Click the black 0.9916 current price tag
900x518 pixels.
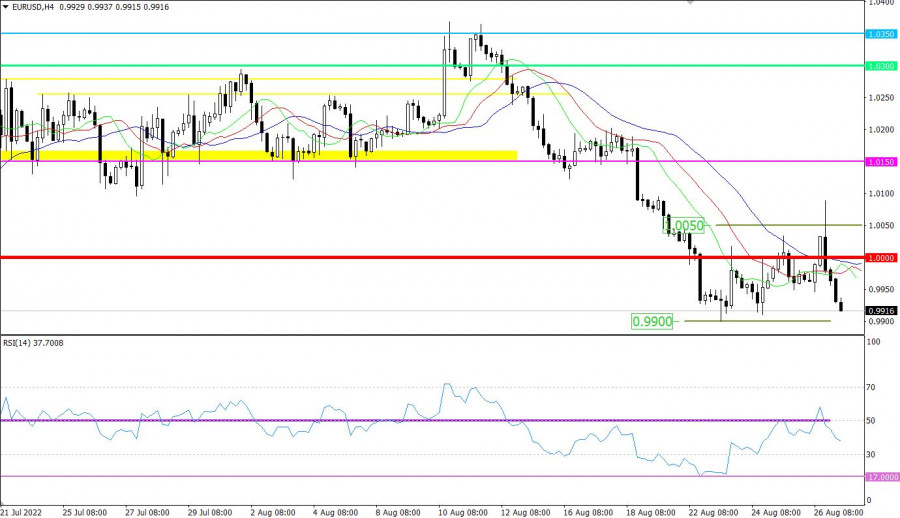pos(881,311)
